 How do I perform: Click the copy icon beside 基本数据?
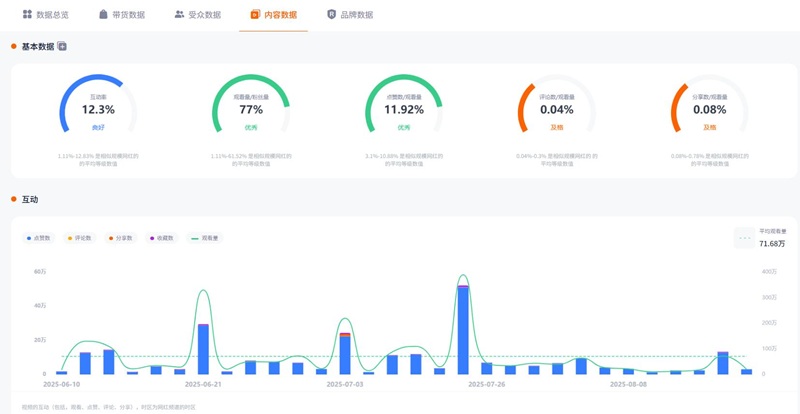[62, 47]
